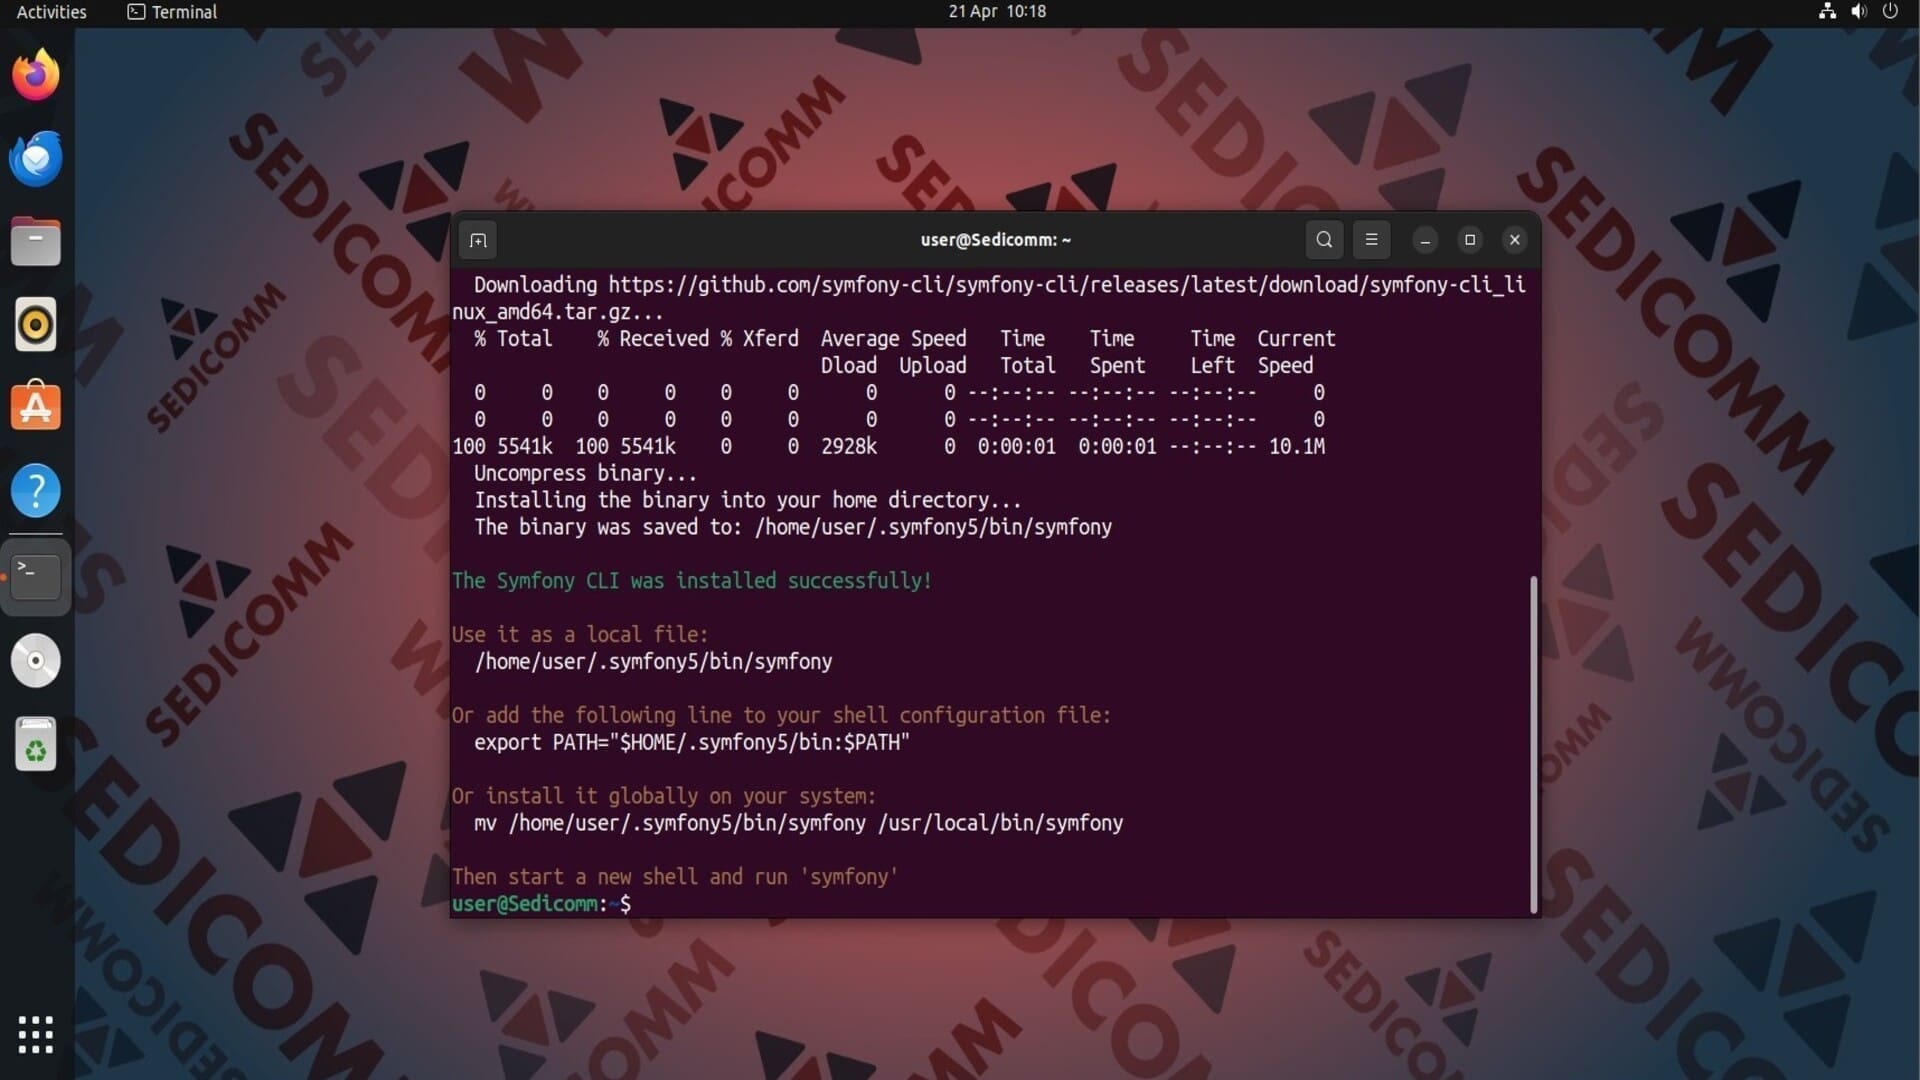Screen dimensions: 1920x1080
Task: Click the terminal scrollbar handle
Action: (1533, 745)
